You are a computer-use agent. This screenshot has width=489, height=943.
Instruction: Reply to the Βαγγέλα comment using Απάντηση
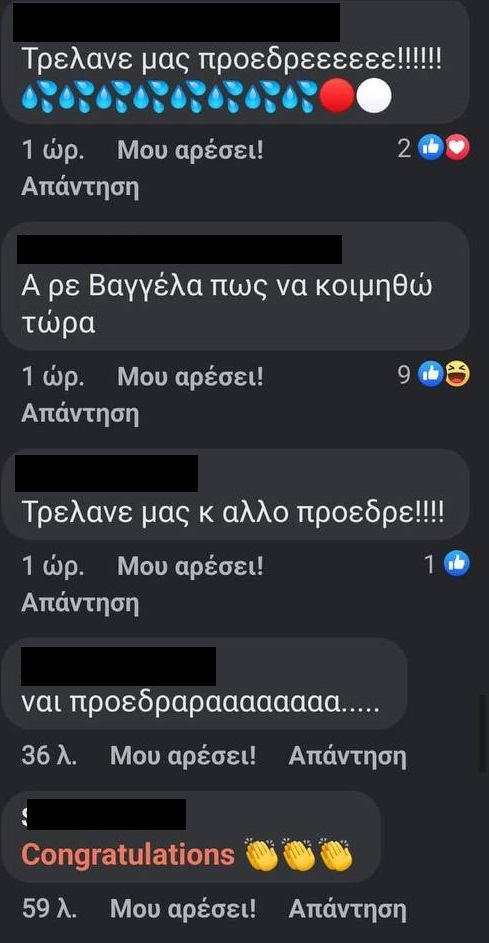coord(80,414)
